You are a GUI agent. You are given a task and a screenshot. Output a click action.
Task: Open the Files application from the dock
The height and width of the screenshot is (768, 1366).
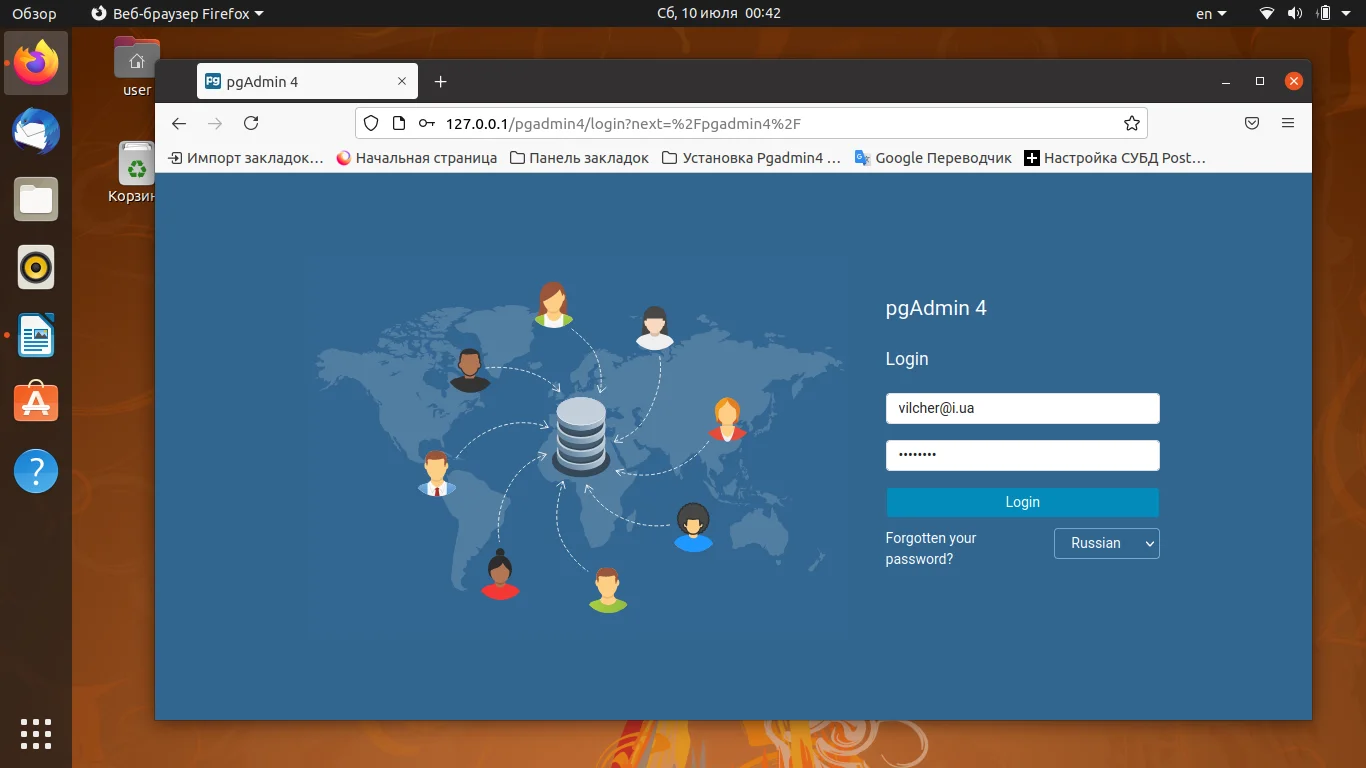coord(36,199)
